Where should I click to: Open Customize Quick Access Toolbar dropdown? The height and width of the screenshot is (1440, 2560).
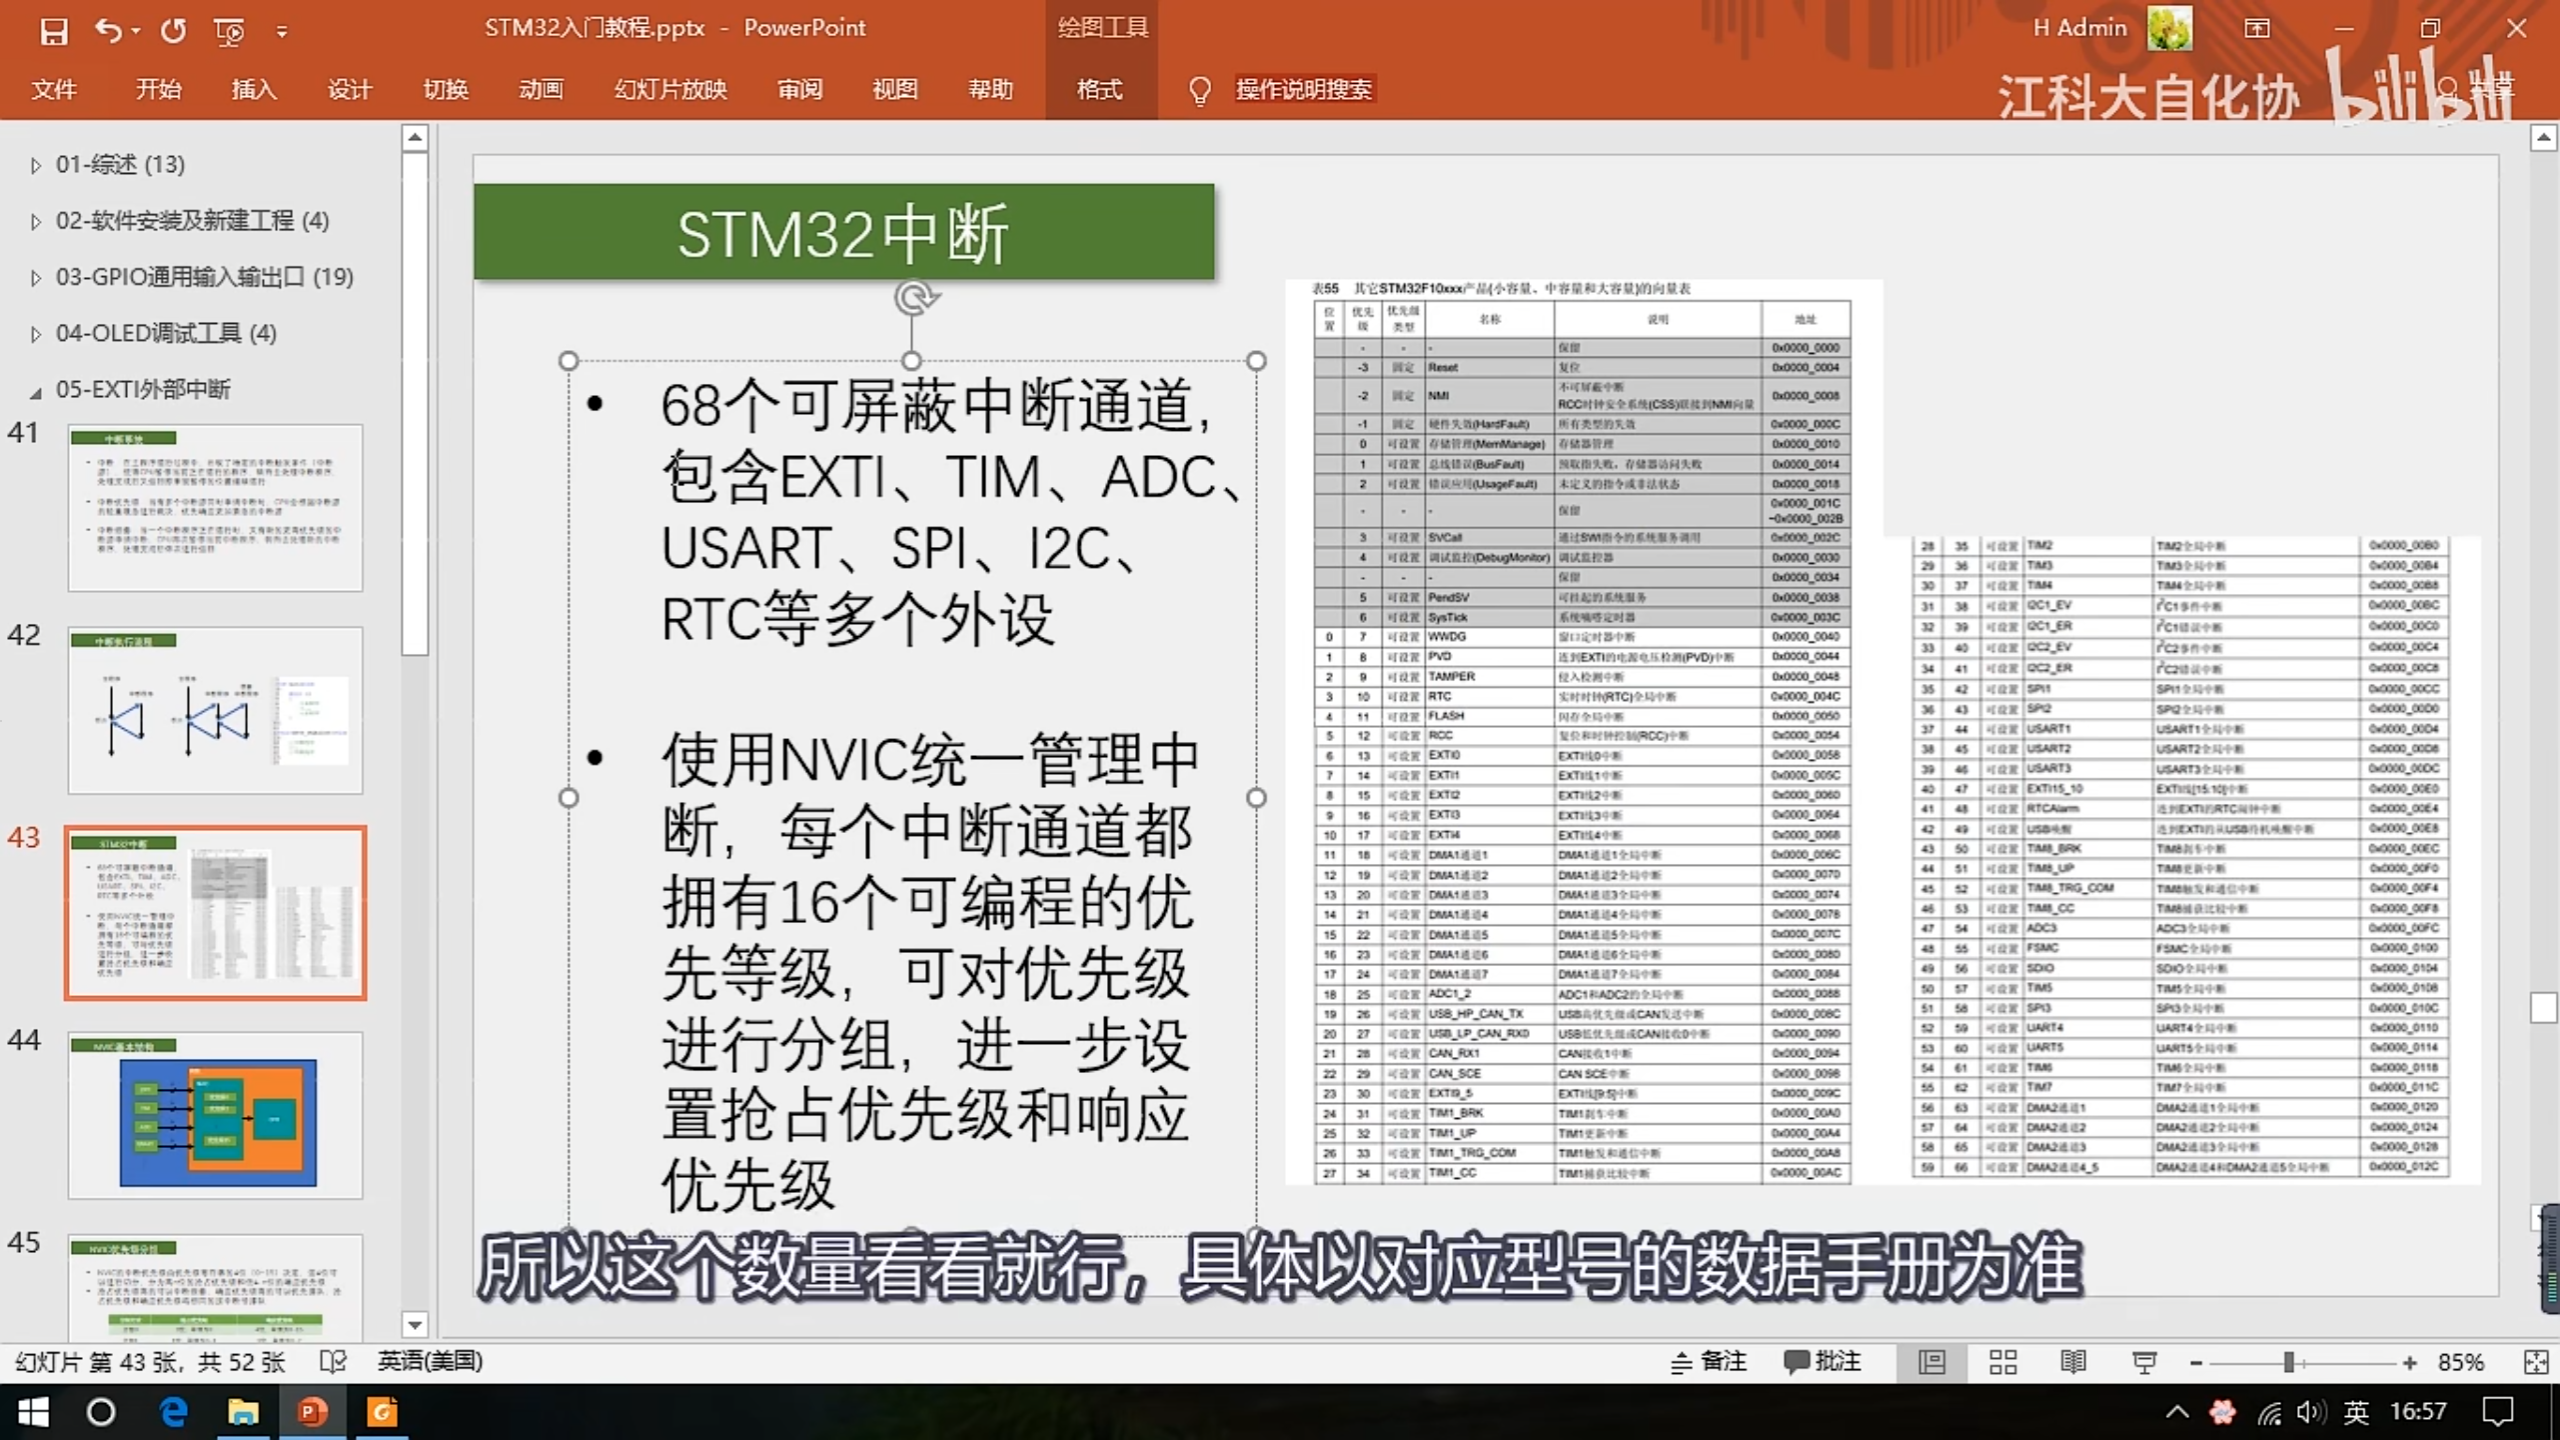tap(282, 32)
